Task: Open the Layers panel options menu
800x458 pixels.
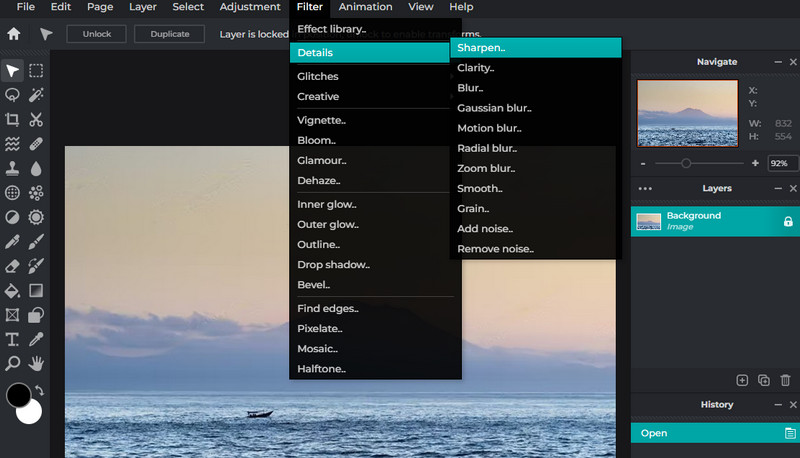Action: [644, 188]
